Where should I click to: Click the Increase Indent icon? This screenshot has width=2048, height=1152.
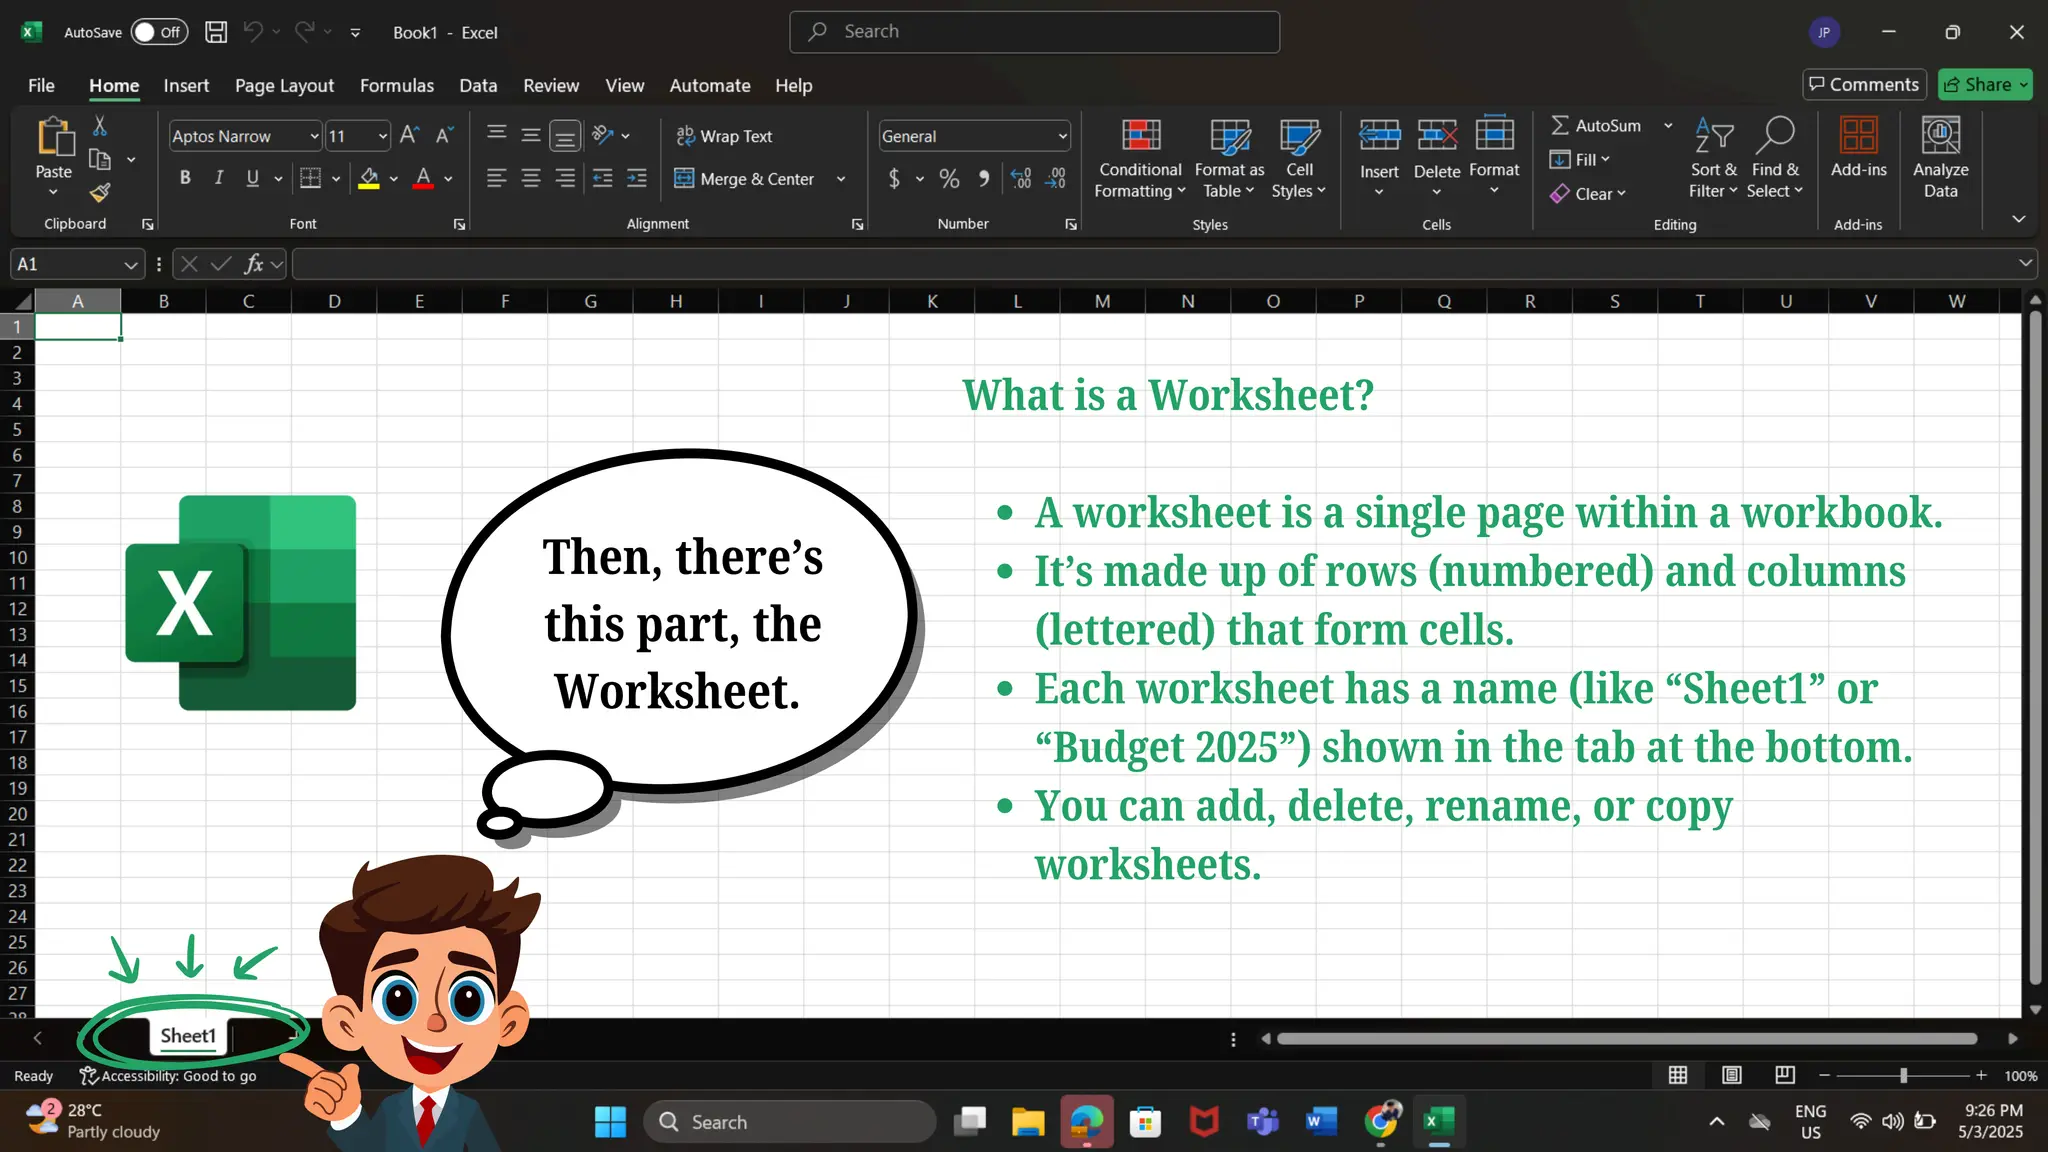point(637,178)
